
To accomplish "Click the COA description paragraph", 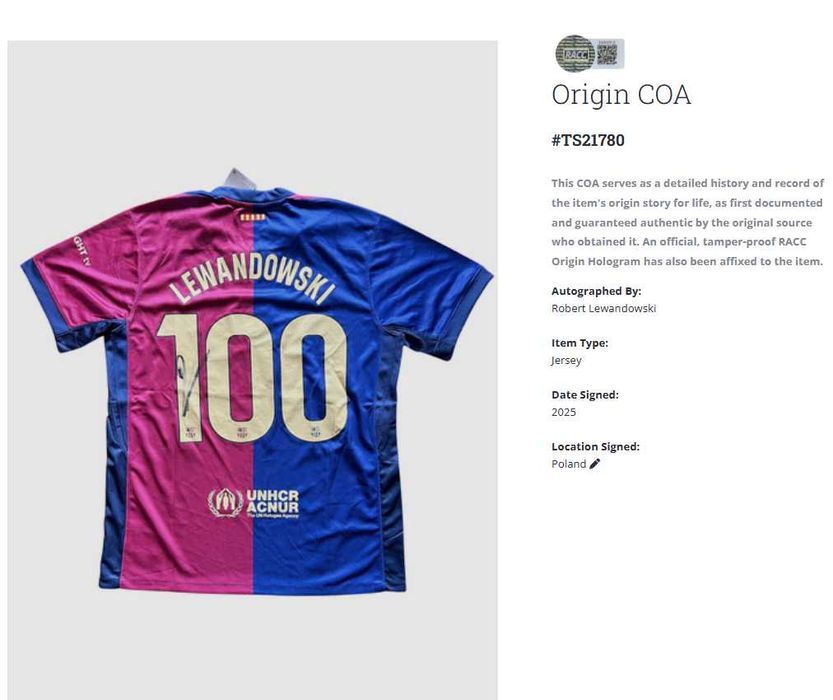I will coord(687,222).
